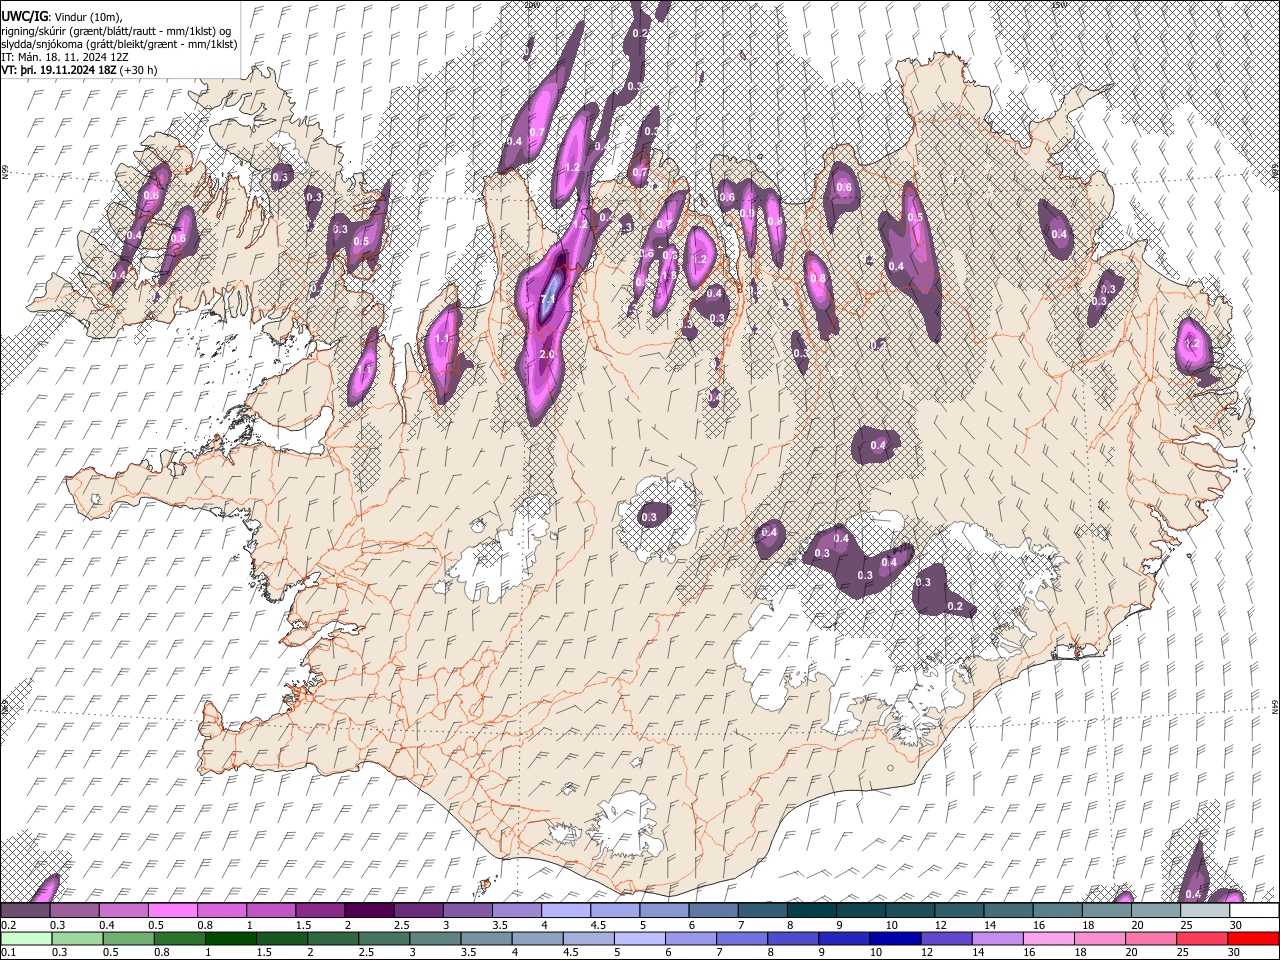The image size is (1280, 960).
Task: Pick lower legend swatch starting at 16
Action: point(1048,938)
